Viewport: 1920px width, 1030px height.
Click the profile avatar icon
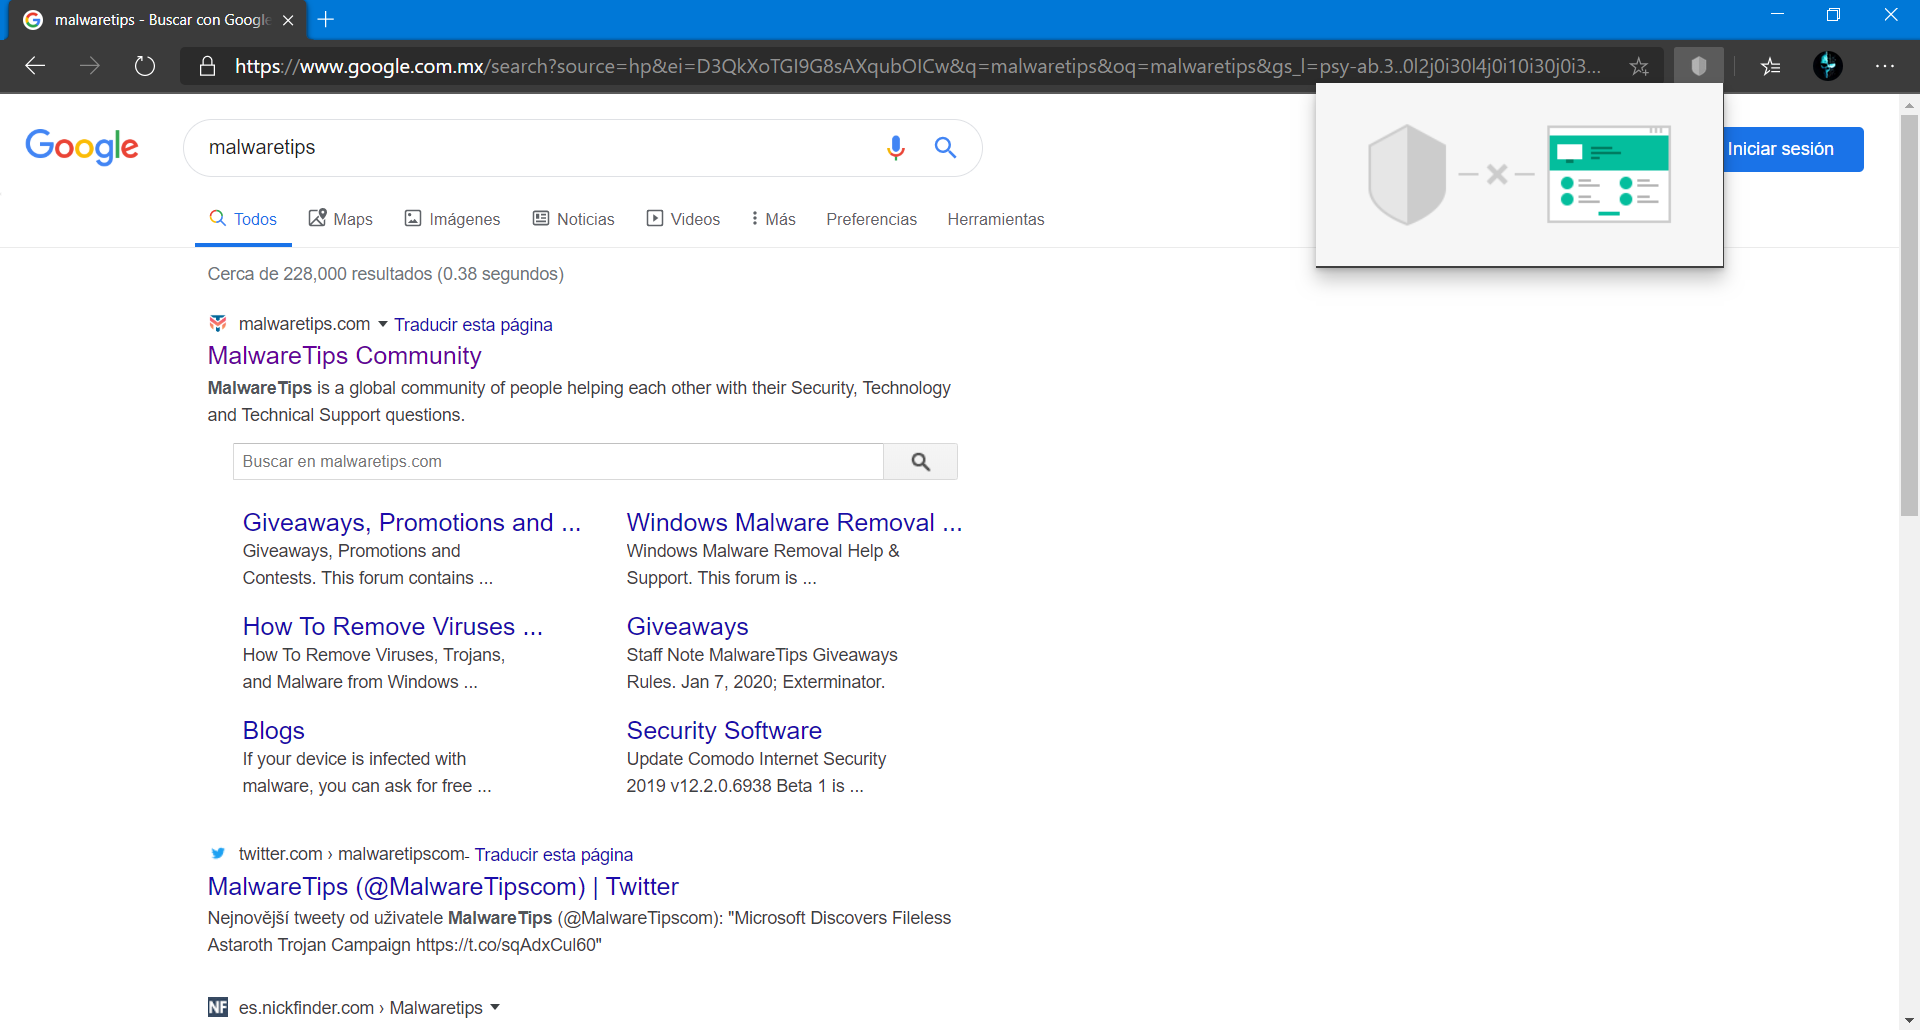click(x=1828, y=66)
